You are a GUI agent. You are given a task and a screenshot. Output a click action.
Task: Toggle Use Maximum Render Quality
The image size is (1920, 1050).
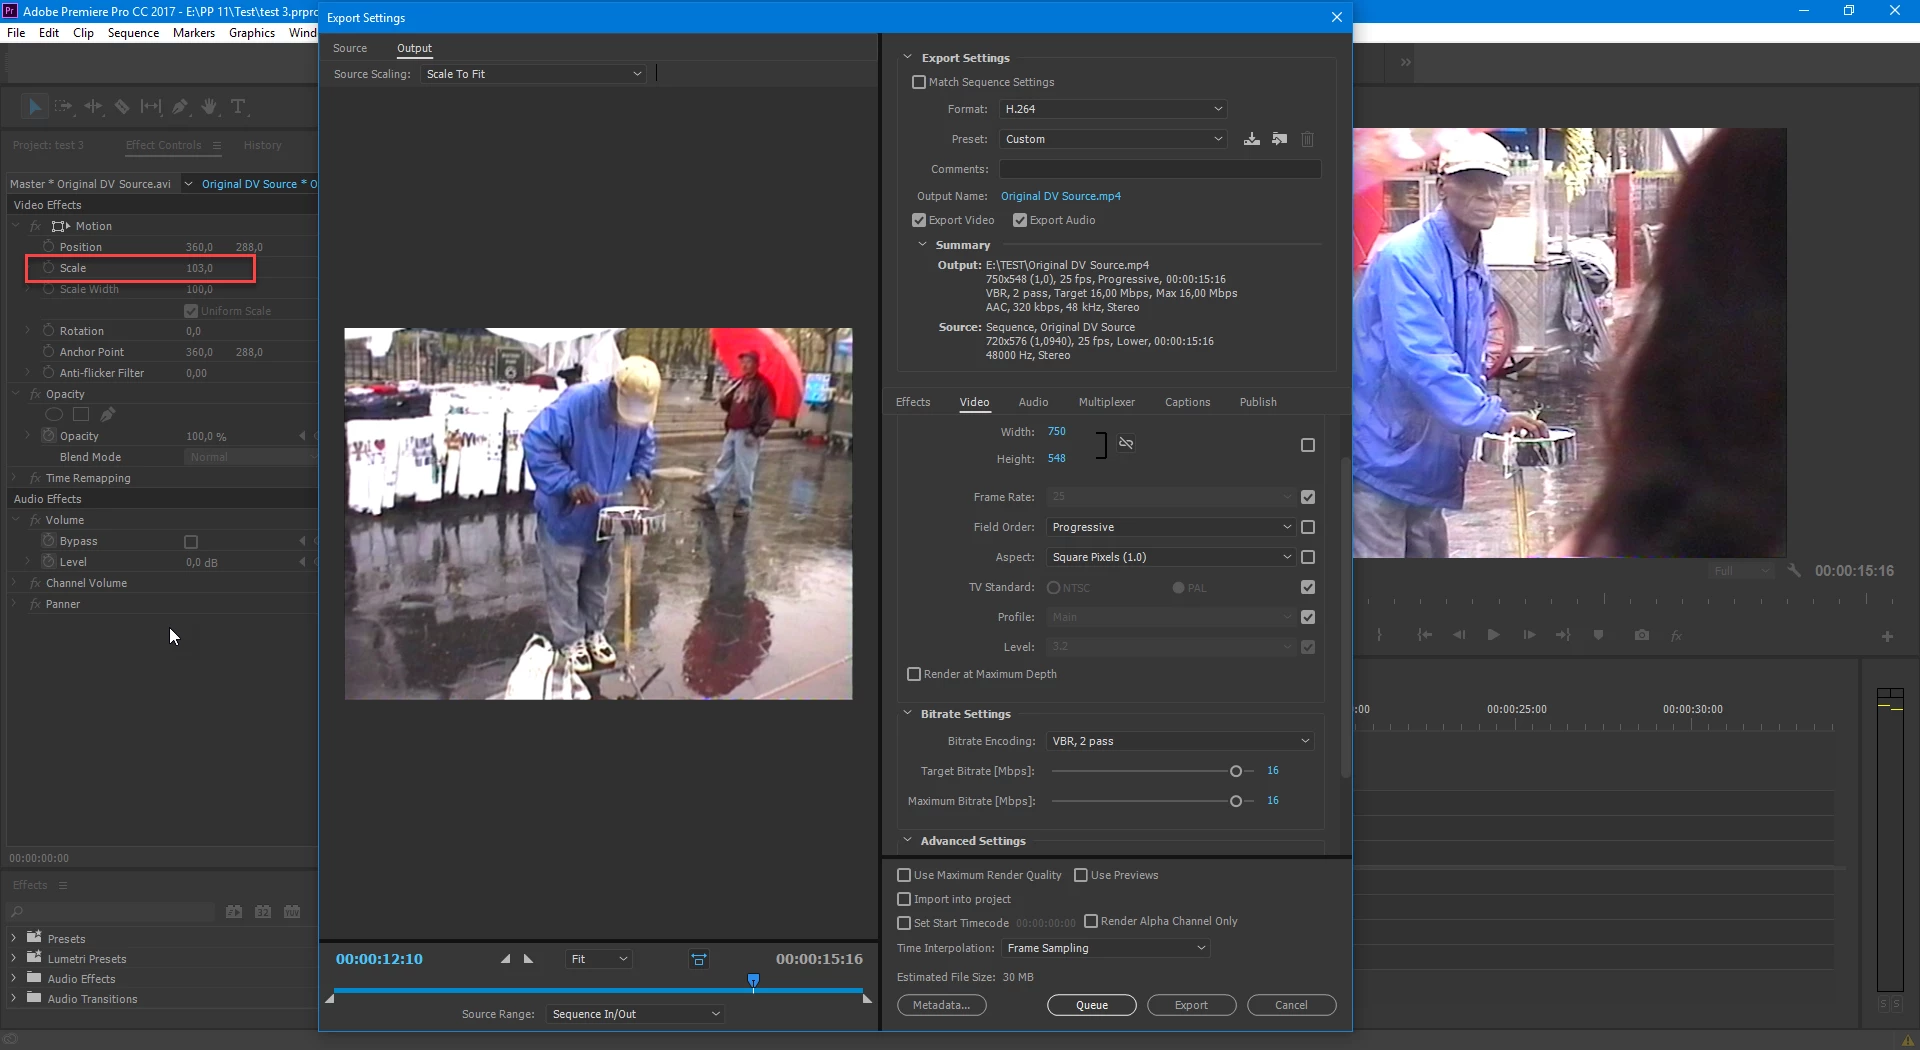pyautogui.click(x=904, y=875)
